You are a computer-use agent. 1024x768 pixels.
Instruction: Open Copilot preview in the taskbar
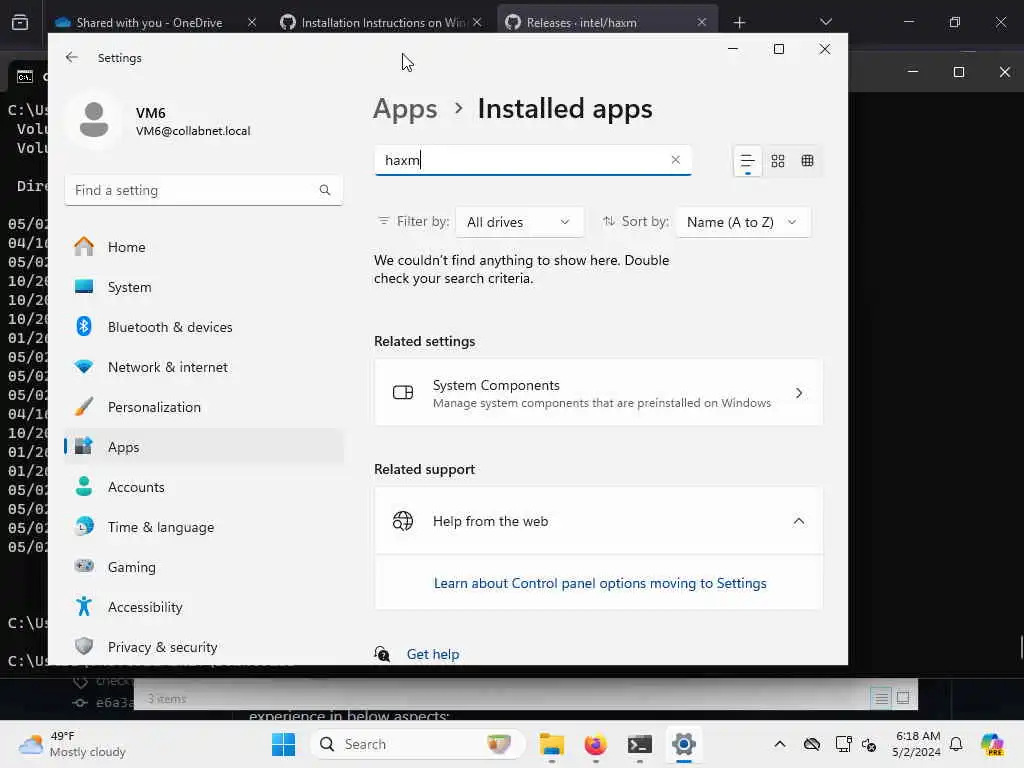[993, 744]
